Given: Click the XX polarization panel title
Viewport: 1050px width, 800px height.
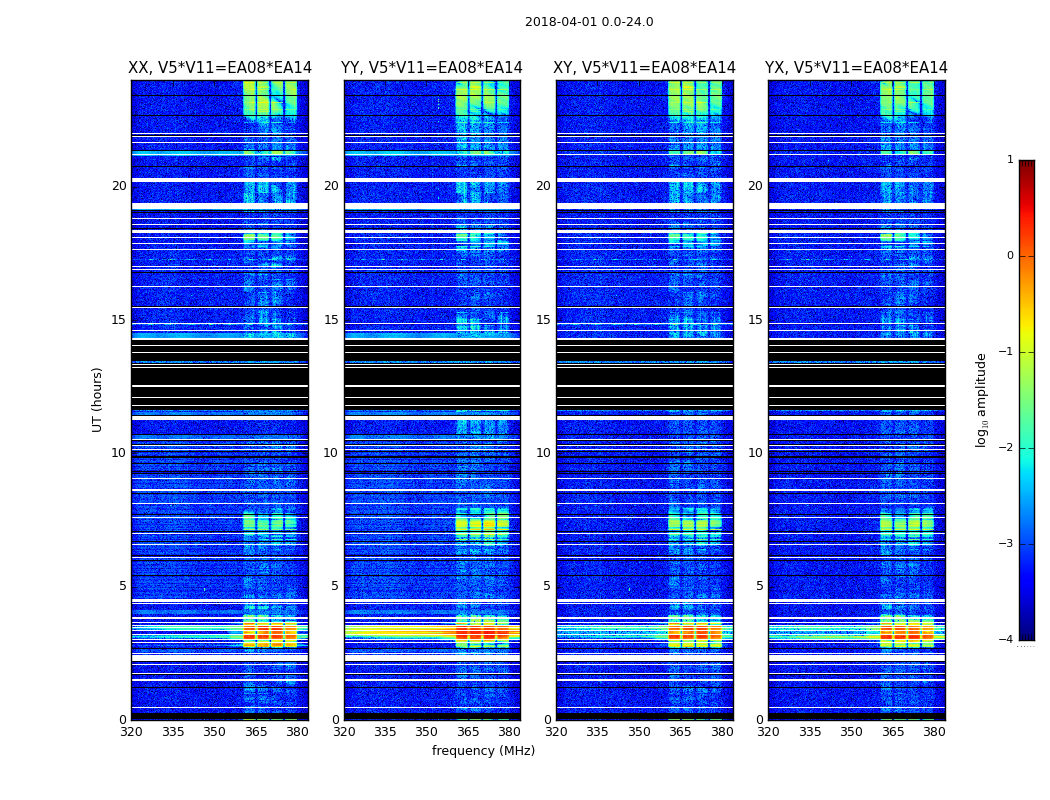Looking at the screenshot, I should [x=220, y=68].
